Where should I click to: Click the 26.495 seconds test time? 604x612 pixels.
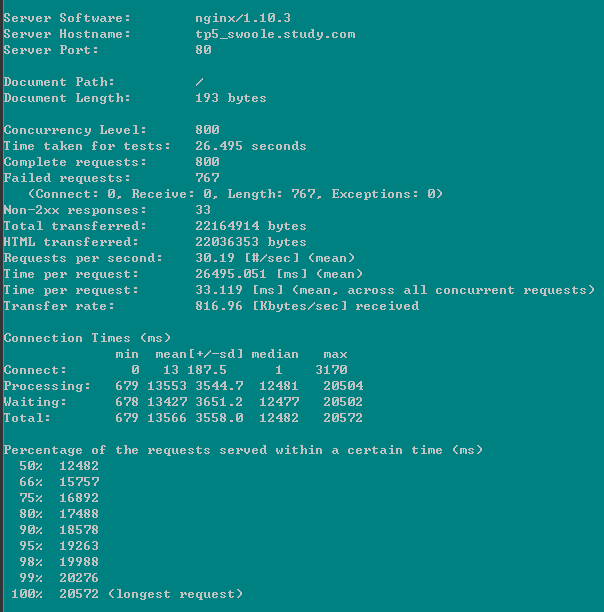pos(251,146)
